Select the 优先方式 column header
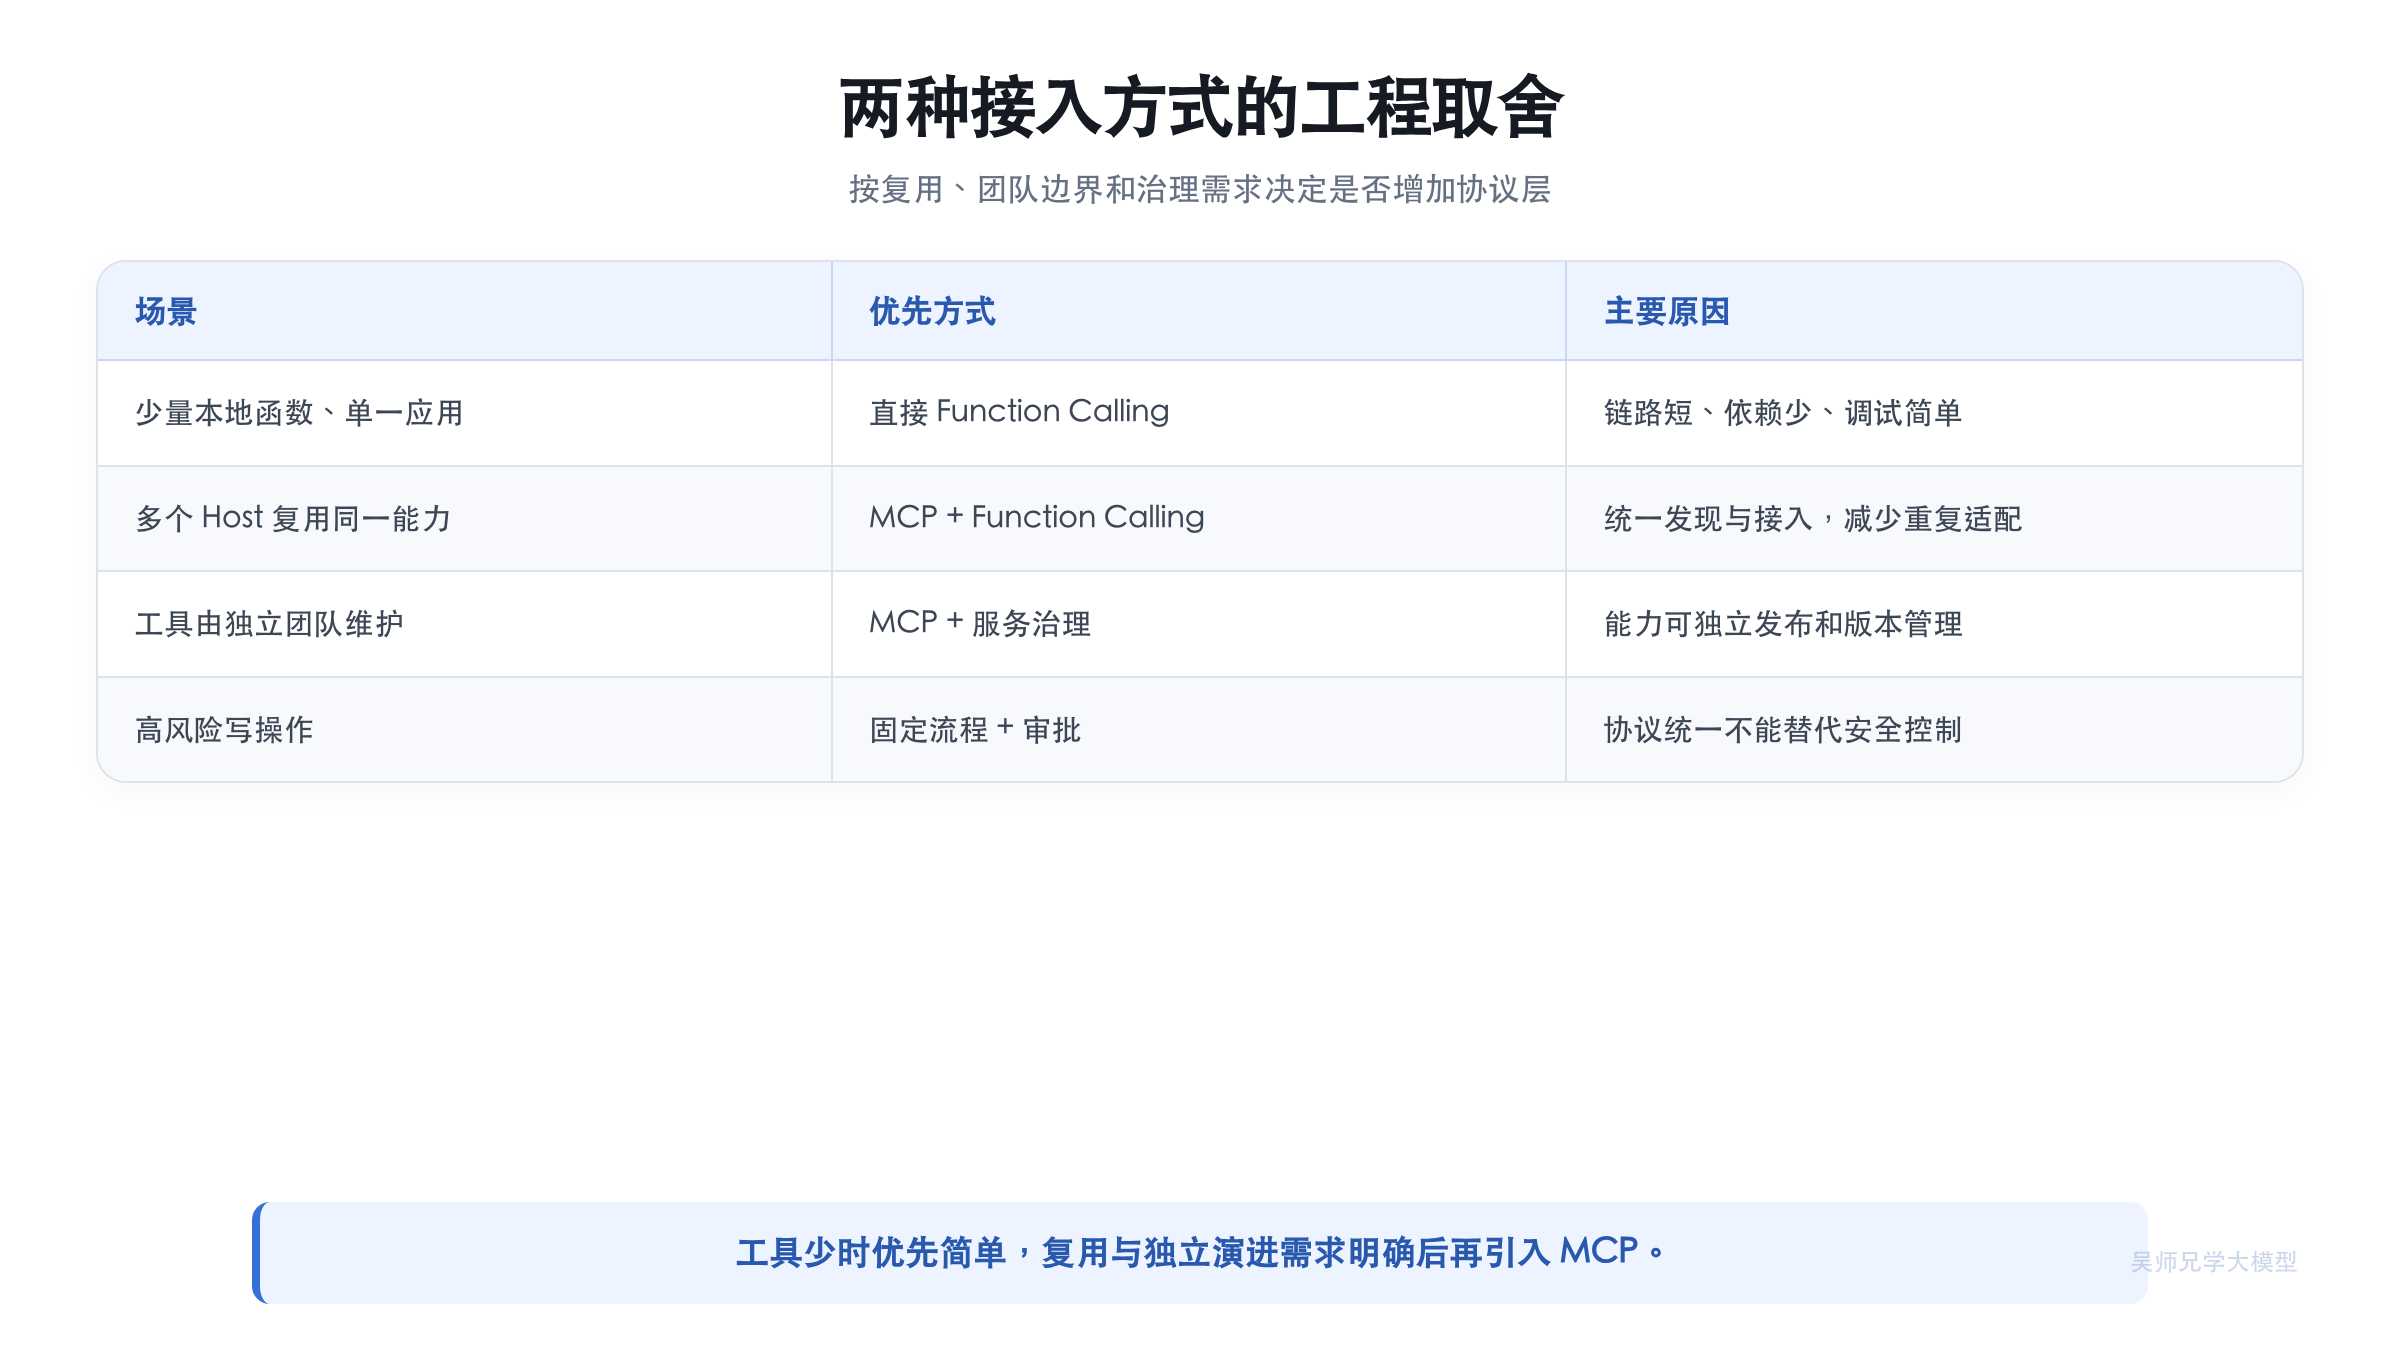The width and height of the screenshot is (2400, 1350). point(1198,311)
